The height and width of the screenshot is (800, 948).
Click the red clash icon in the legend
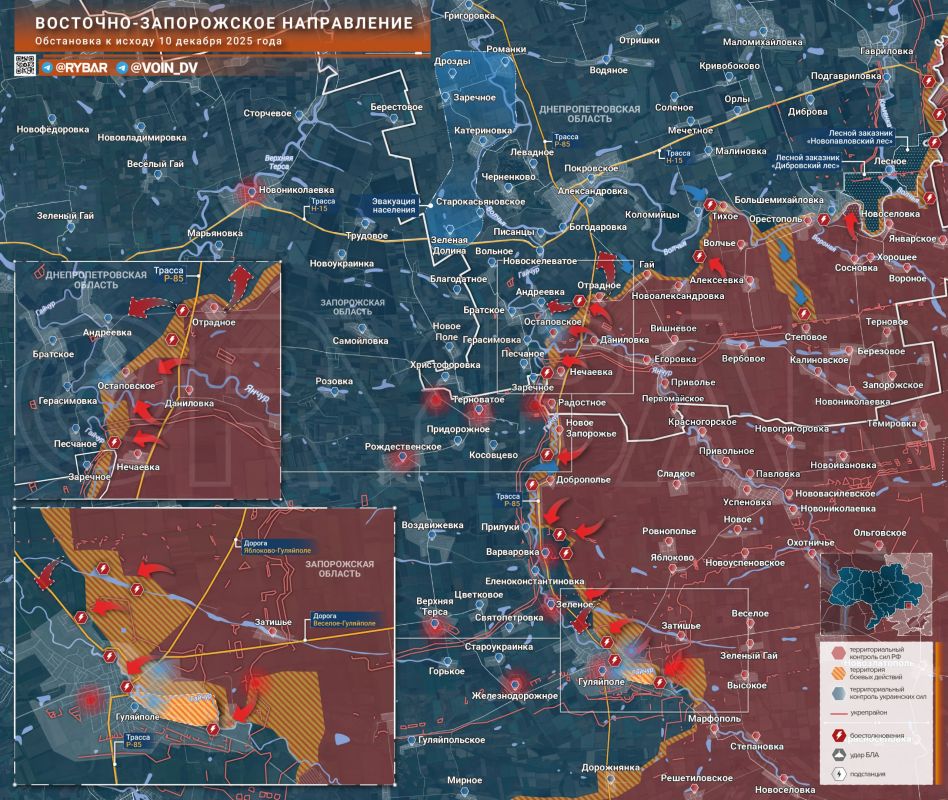[837, 737]
